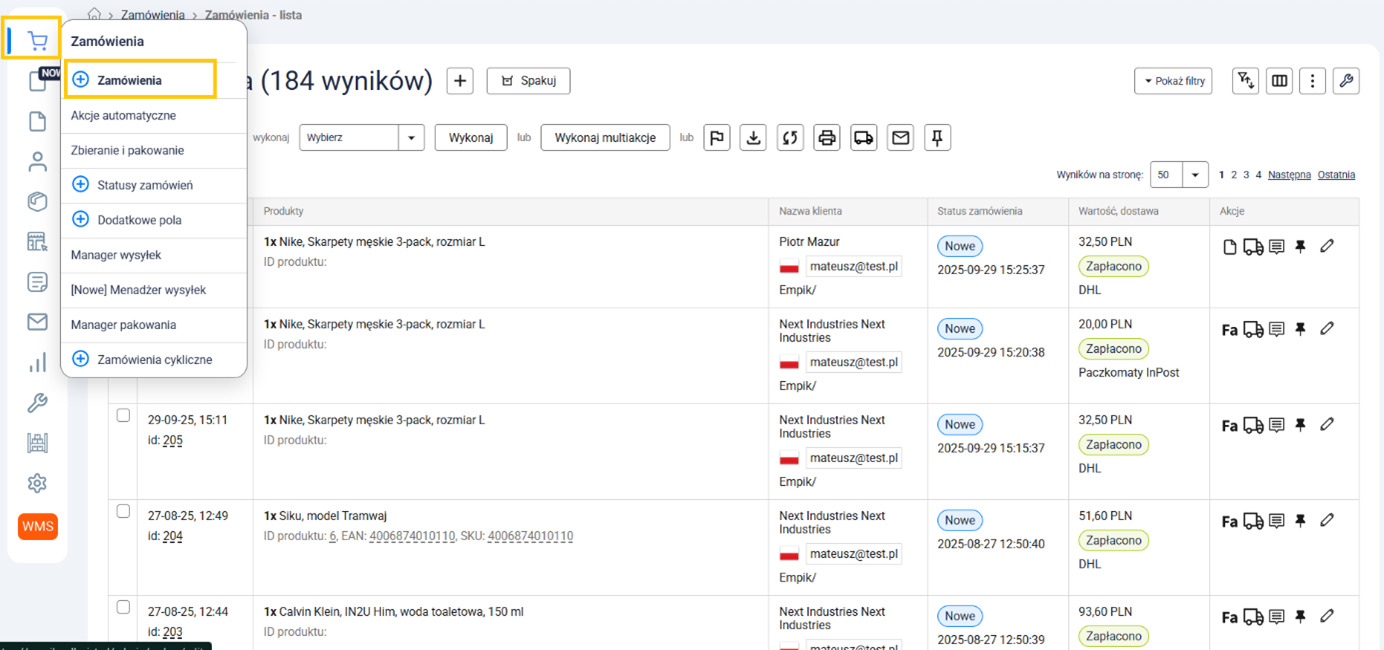Click the email field in Piotr Mazur's row
1384x650 pixels.
853,266
